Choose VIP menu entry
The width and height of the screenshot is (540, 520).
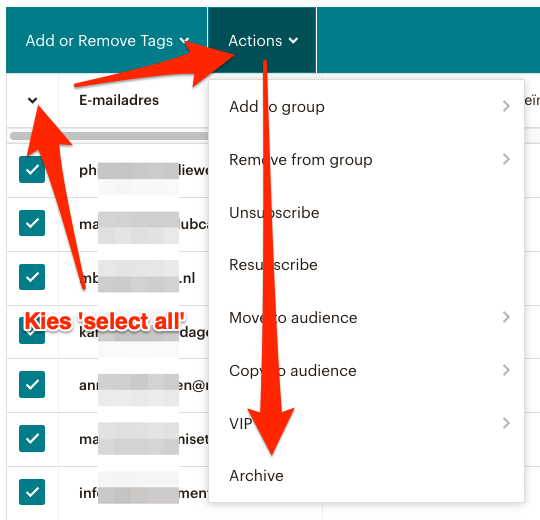pyautogui.click(x=366, y=423)
